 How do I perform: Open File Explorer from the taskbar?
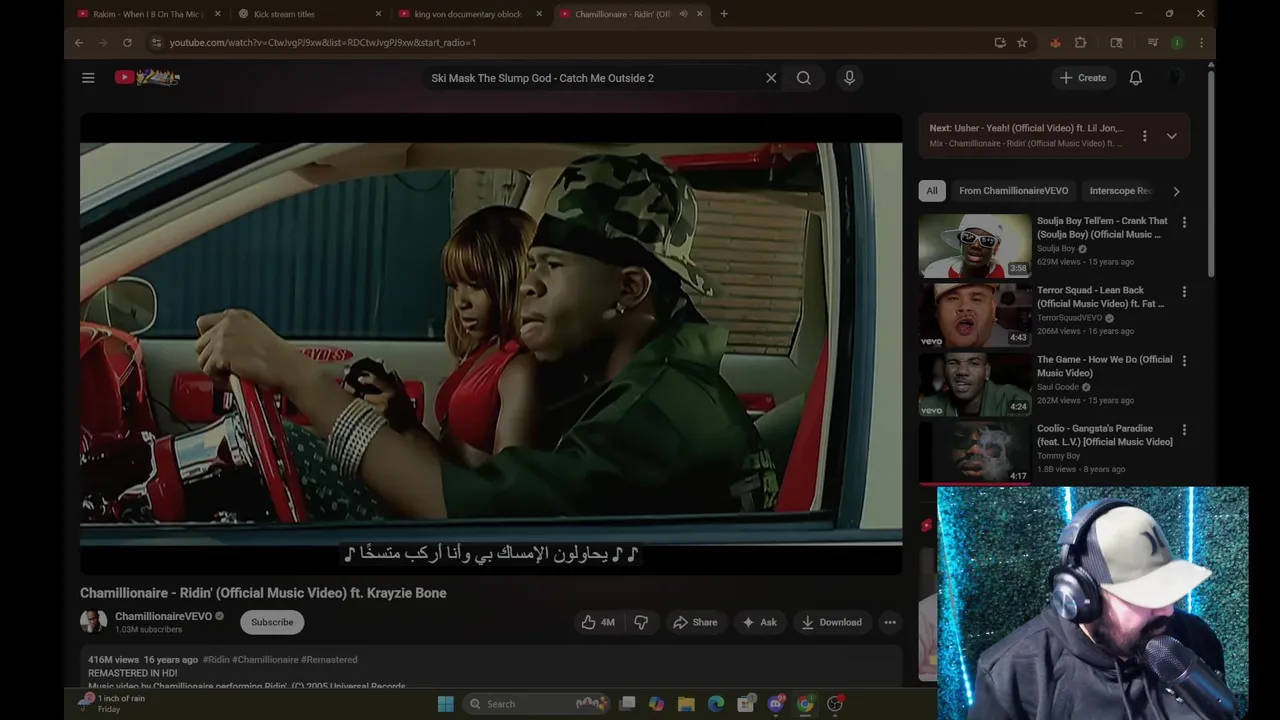[686, 704]
